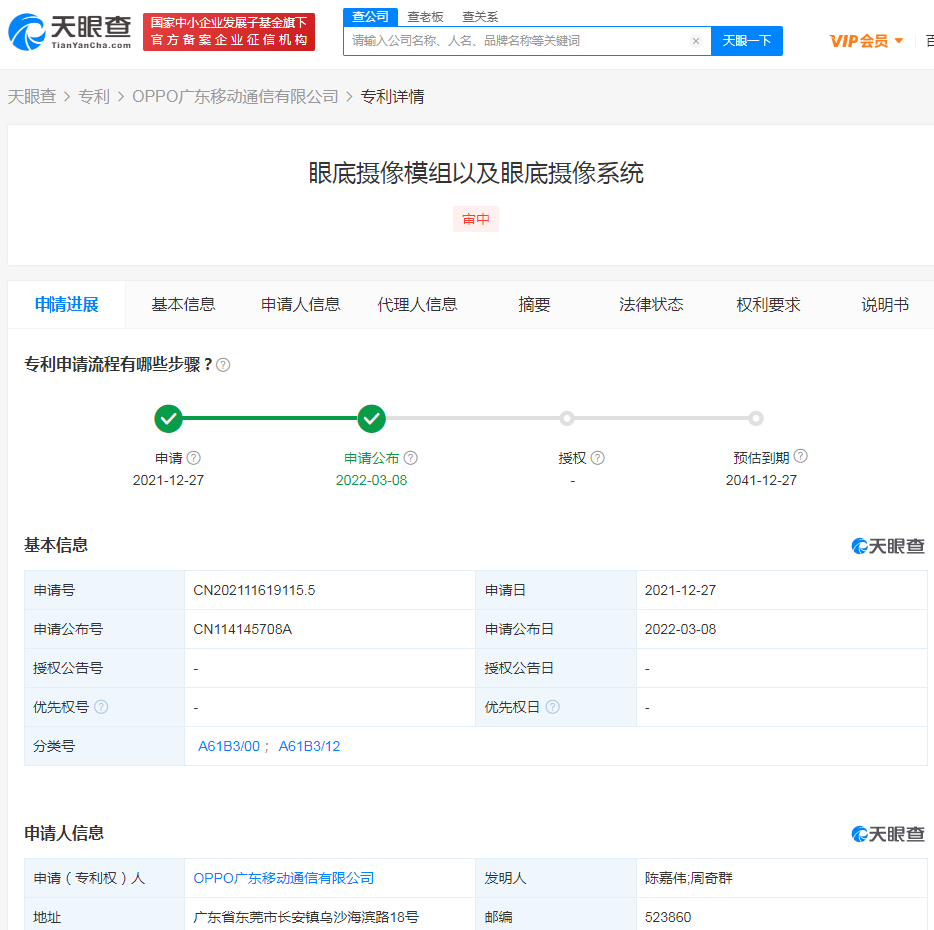Clear the search box with the X icon
This screenshot has height=930, width=934.
(695, 41)
